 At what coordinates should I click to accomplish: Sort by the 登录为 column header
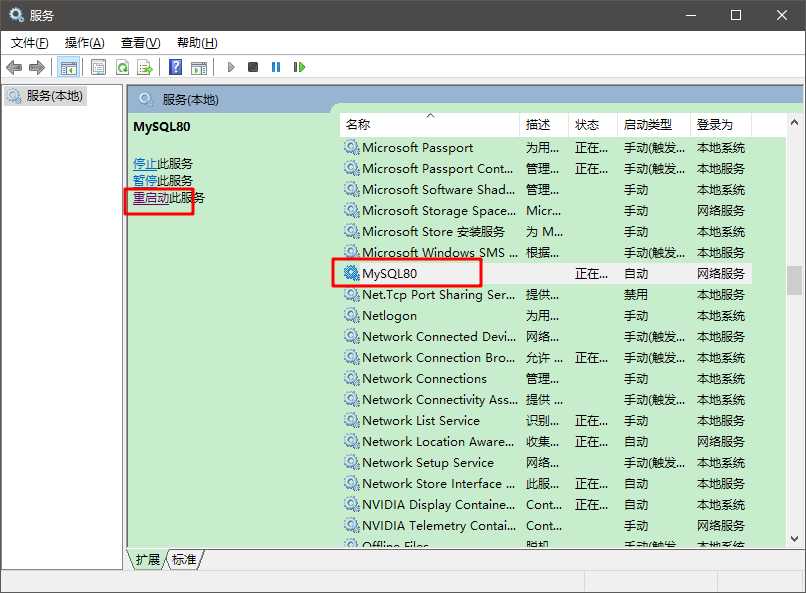click(x=721, y=124)
